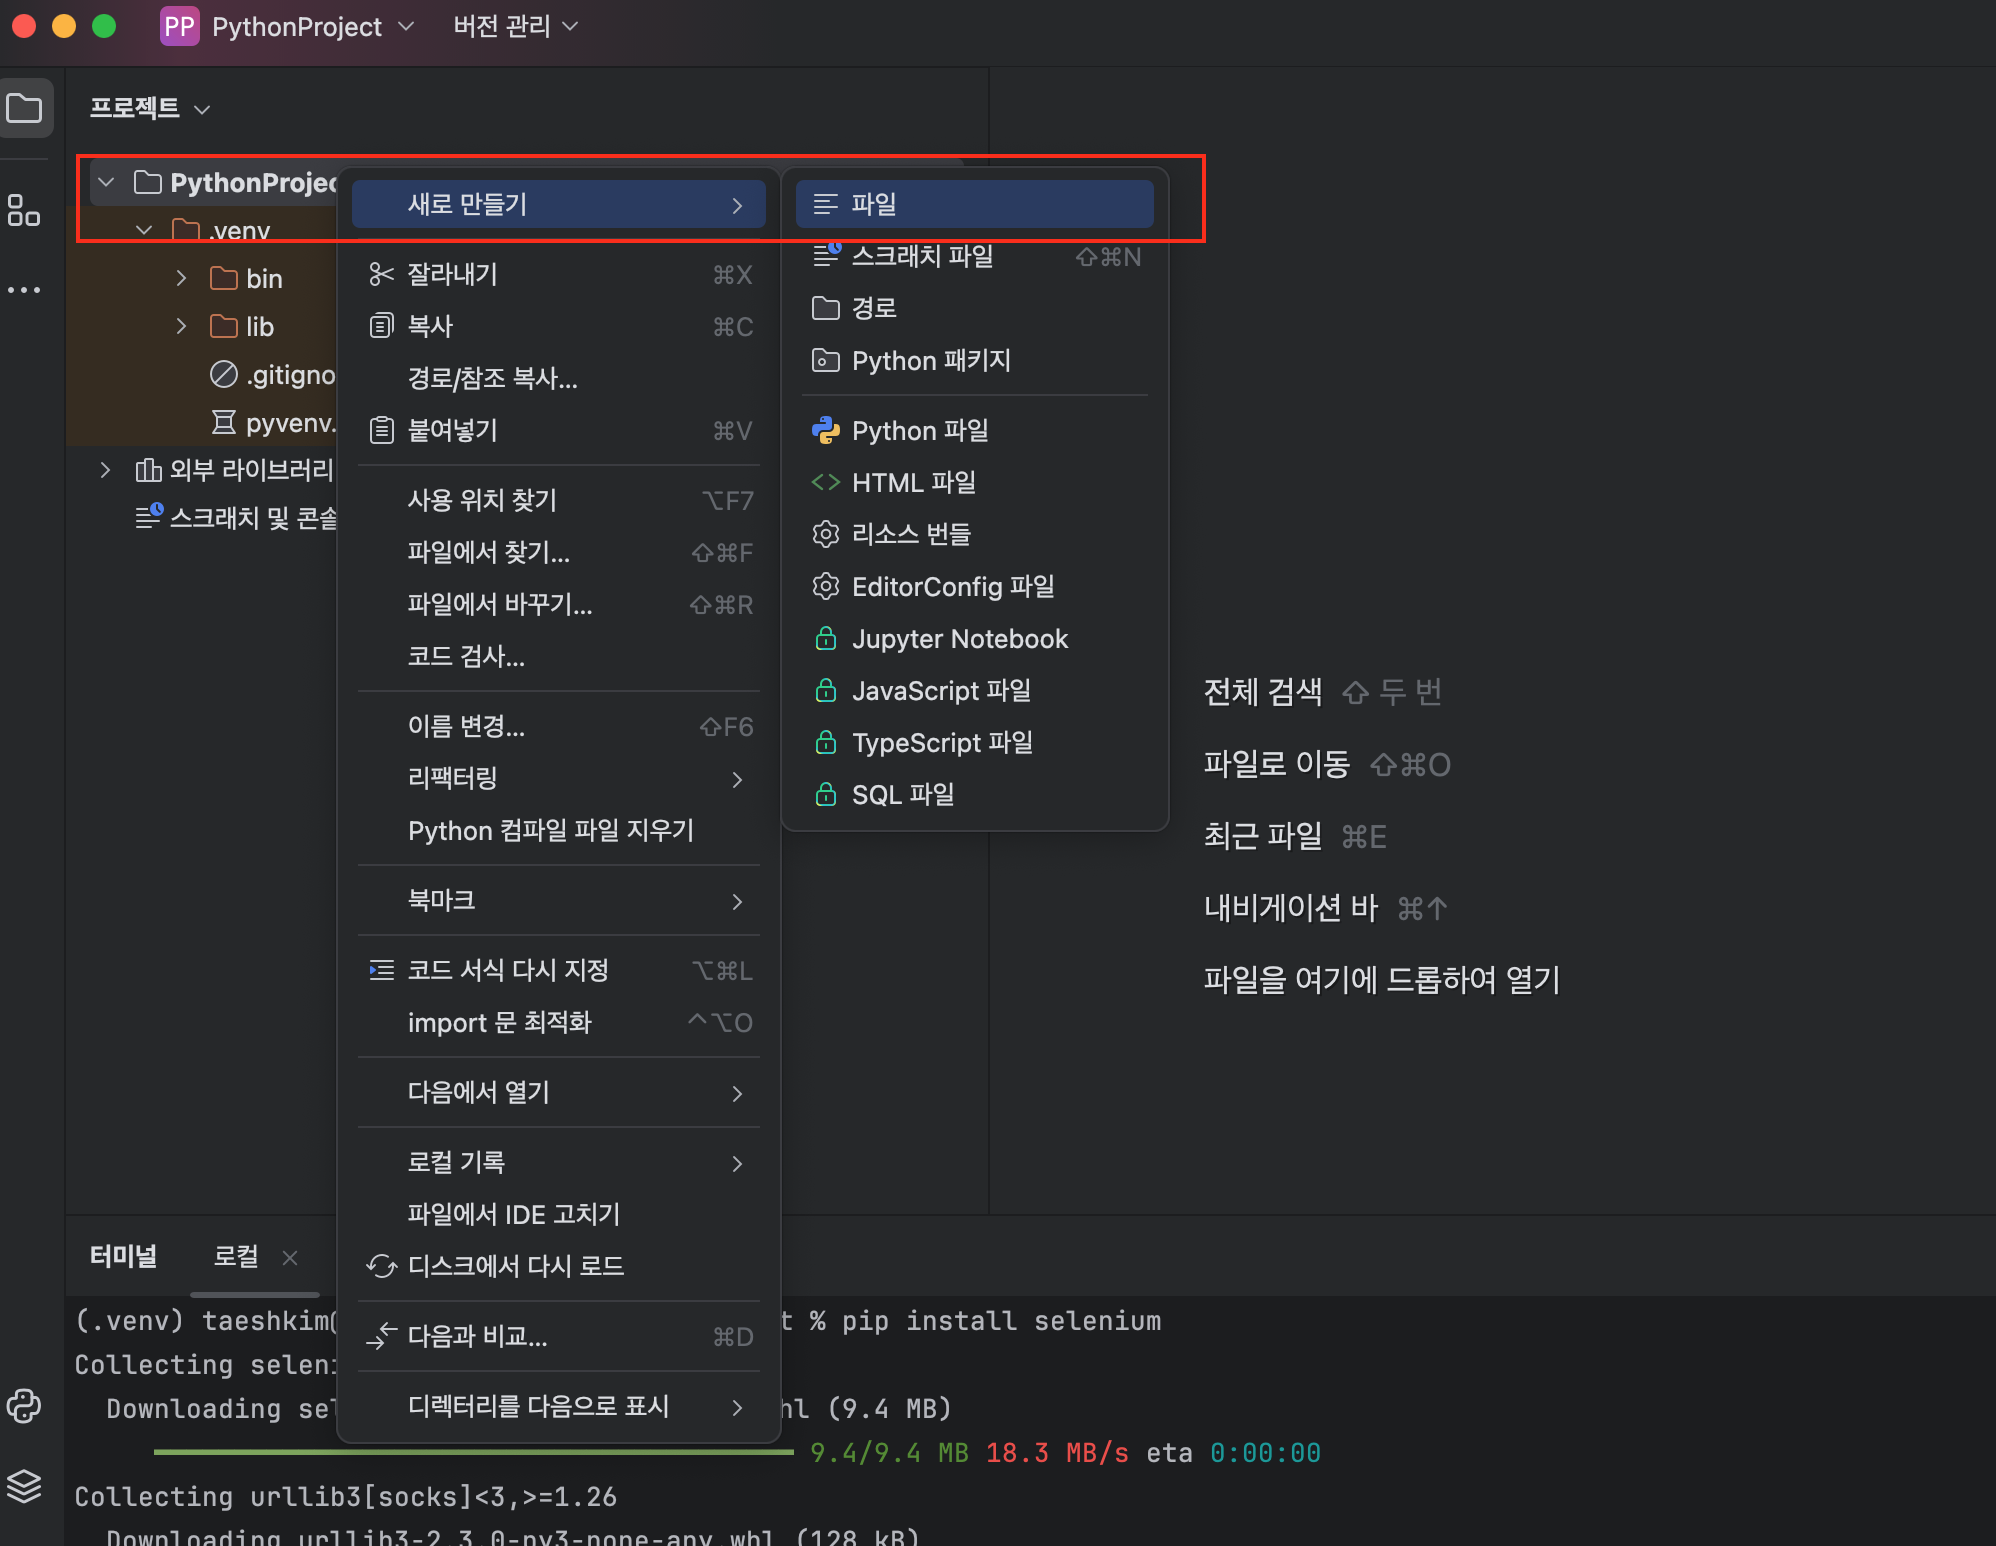Open the Python console icon at bottom left
This screenshot has width=1996, height=1546.
25,1407
